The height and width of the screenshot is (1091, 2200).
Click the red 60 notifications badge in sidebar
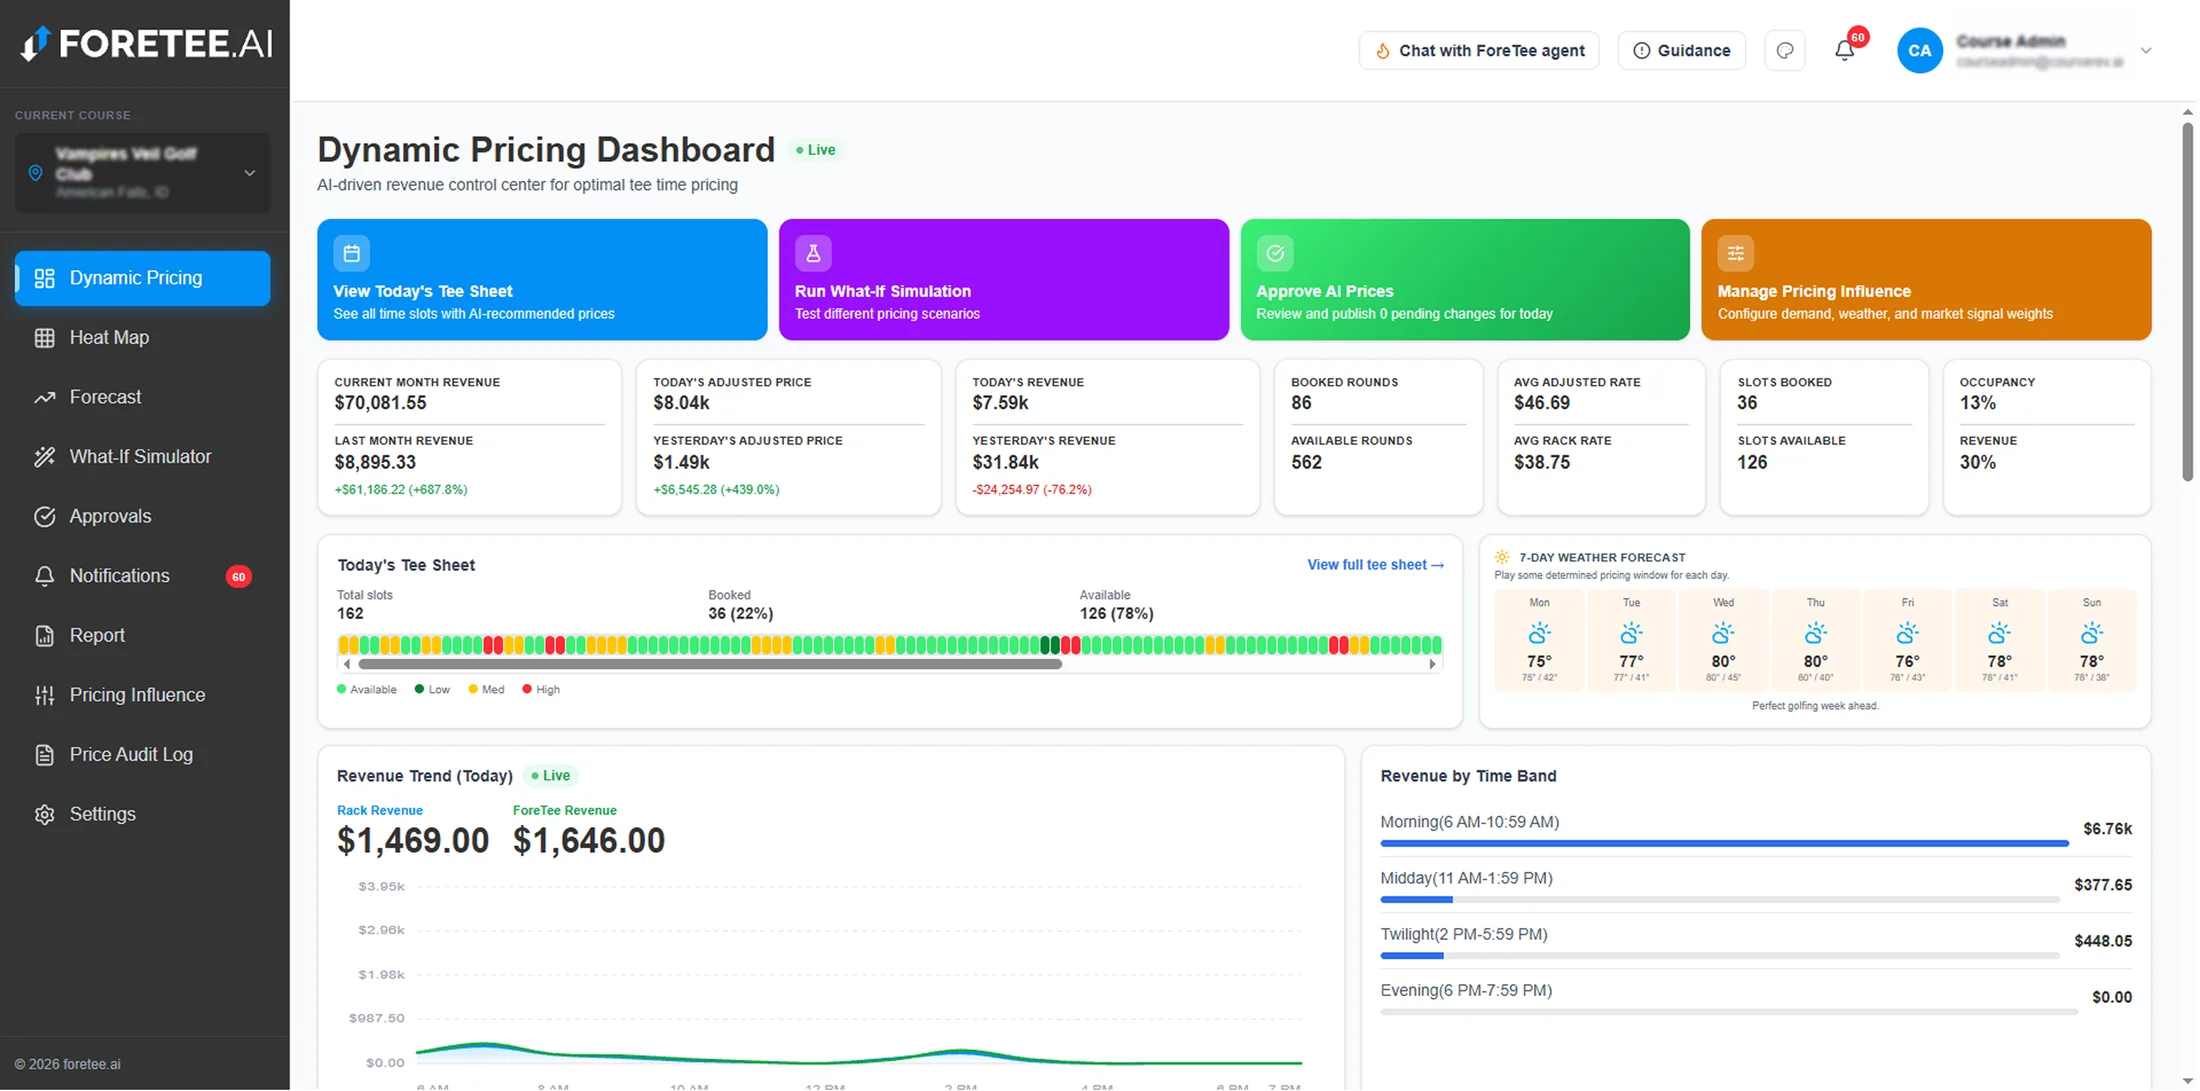tap(238, 576)
